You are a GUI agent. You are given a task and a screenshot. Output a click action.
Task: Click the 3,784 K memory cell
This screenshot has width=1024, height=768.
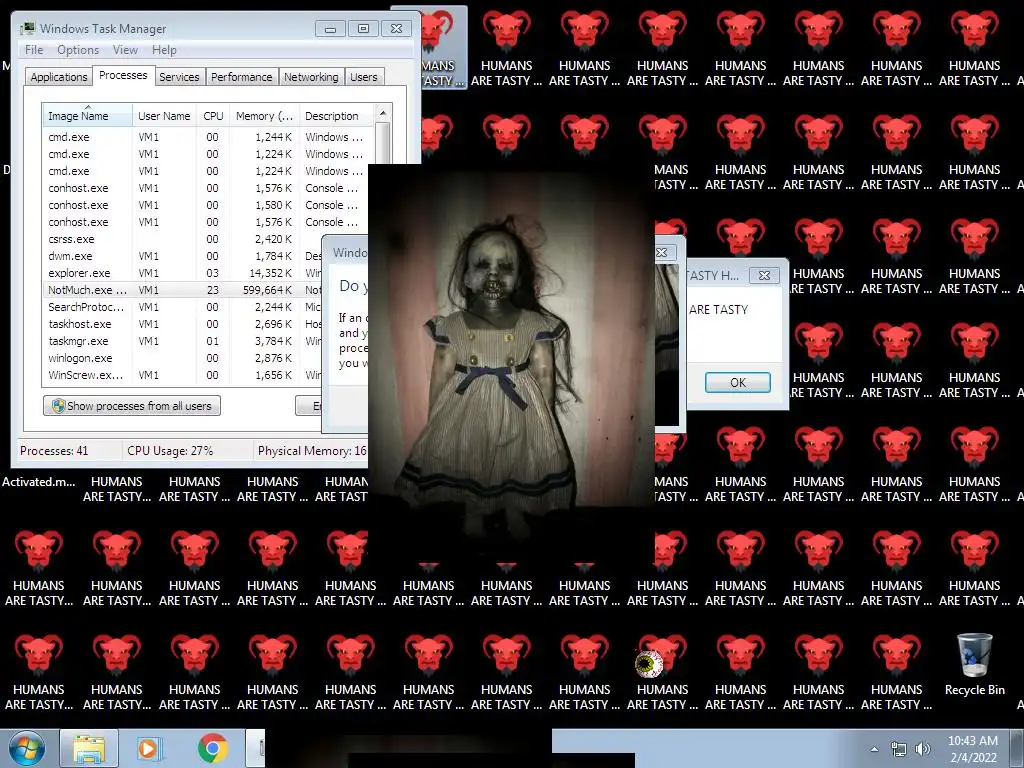[x=273, y=341]
